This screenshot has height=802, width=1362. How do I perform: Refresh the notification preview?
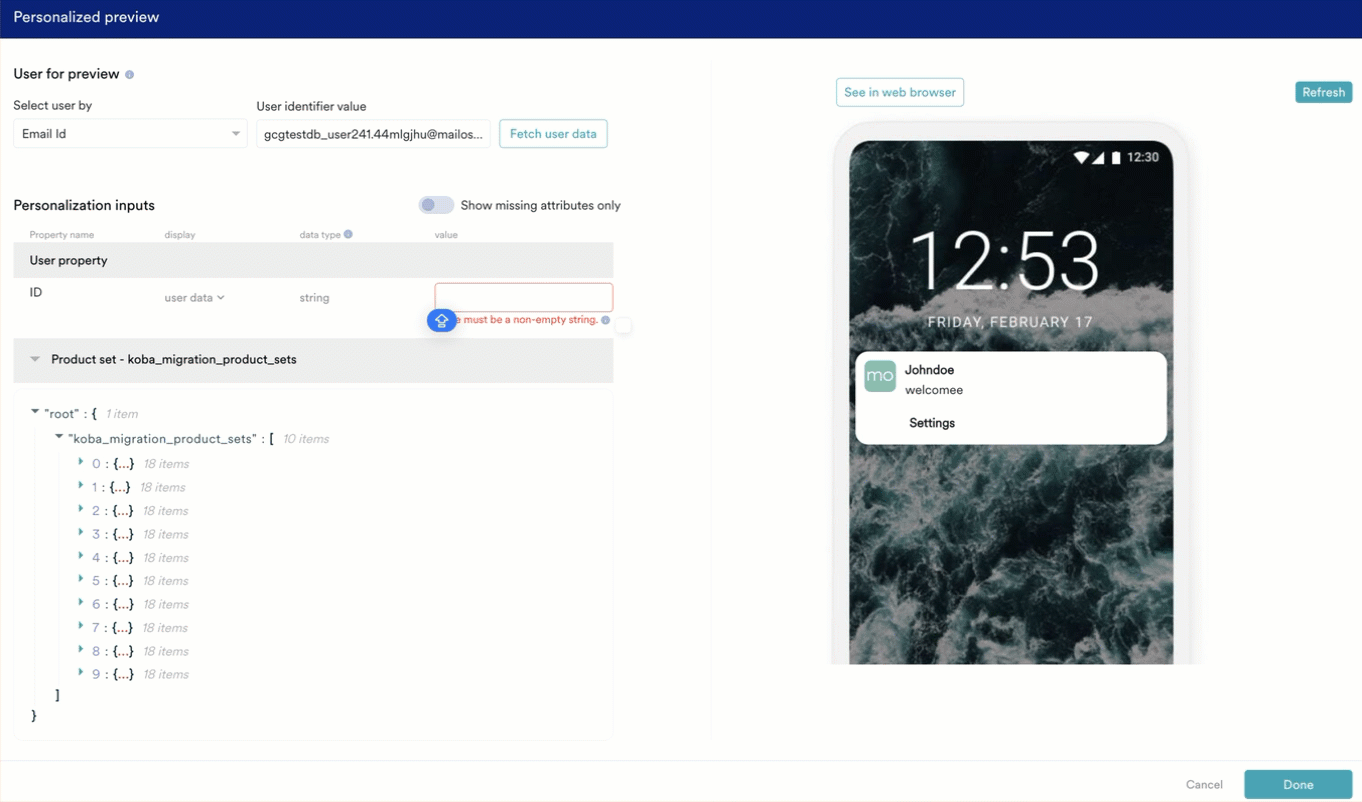pos(1323,92)
